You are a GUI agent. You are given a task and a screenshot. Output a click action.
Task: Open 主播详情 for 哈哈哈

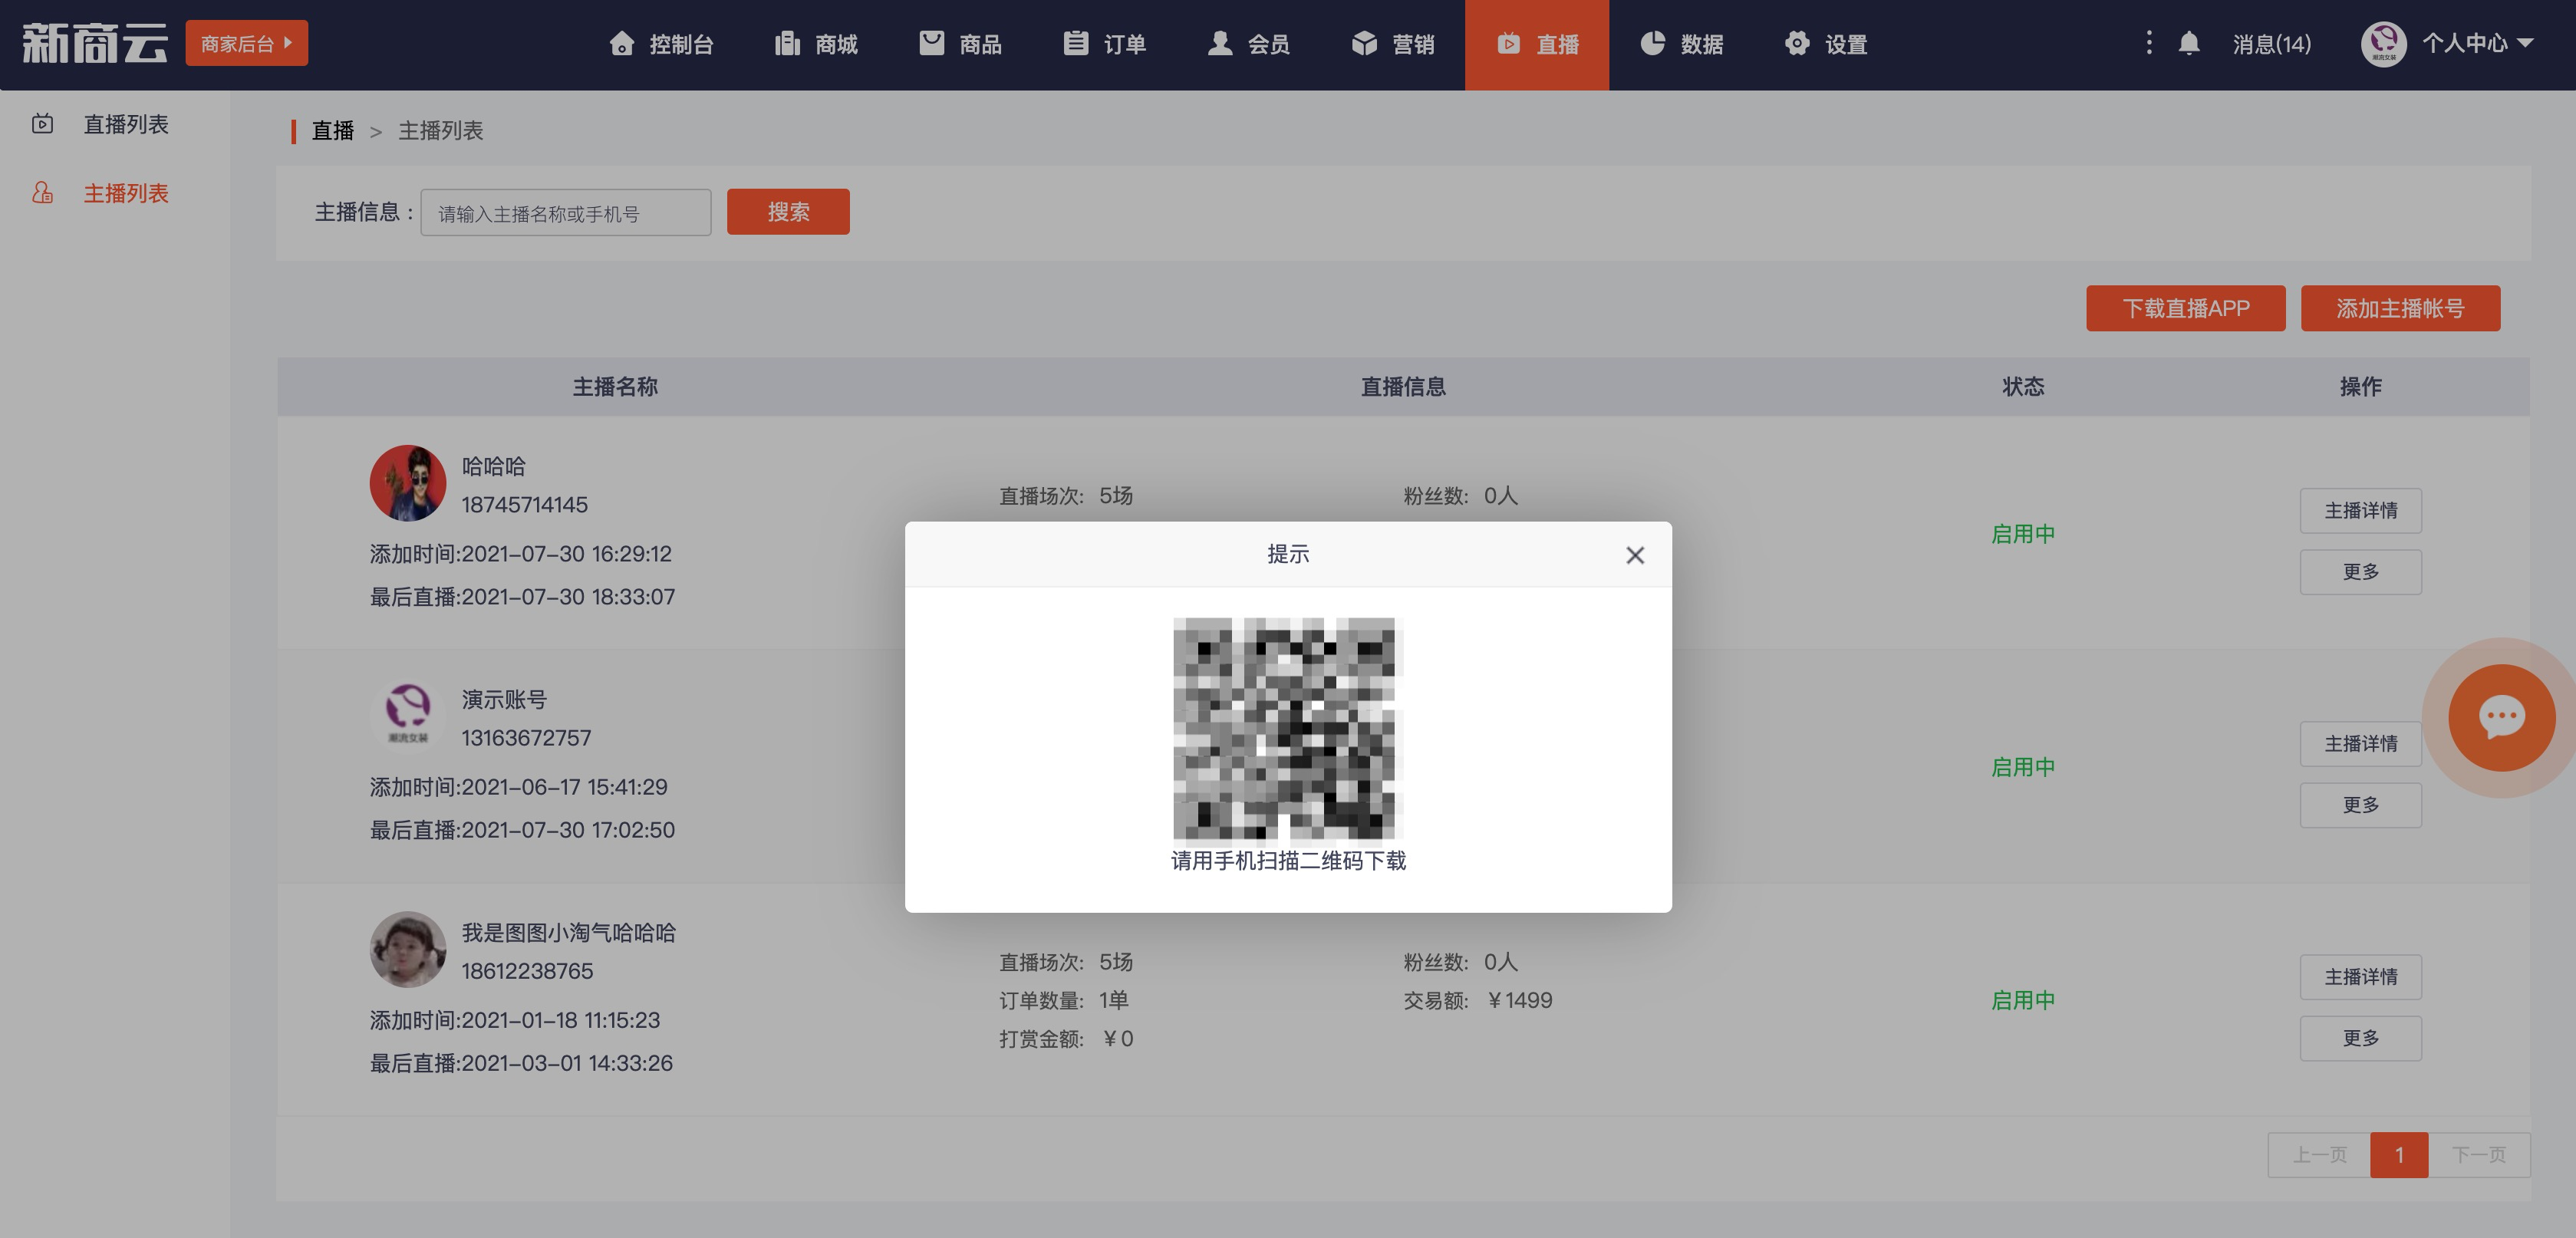pyautogui.click(x=2361, y=511)
